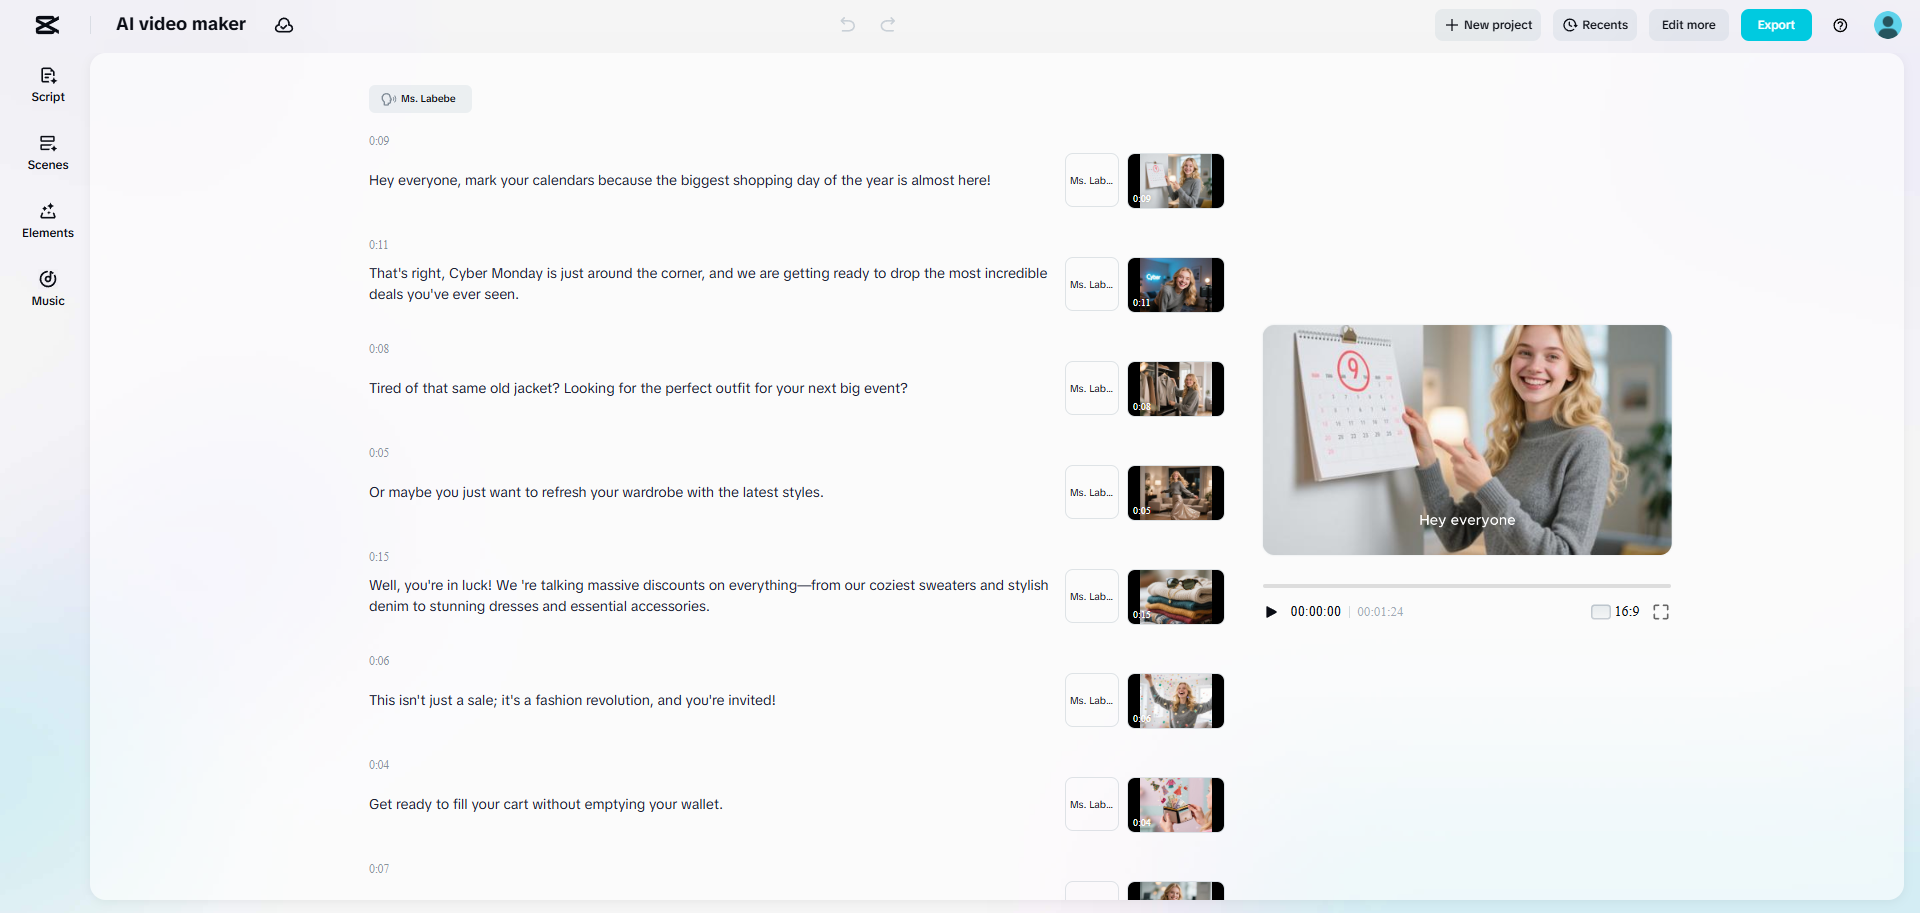Click the video preview image

(1467, 440)
